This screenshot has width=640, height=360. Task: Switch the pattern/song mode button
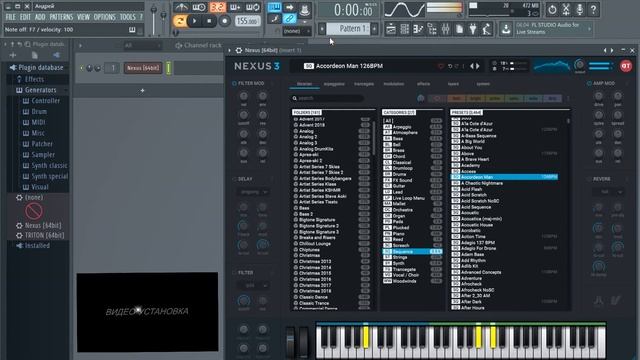(180, 21)
